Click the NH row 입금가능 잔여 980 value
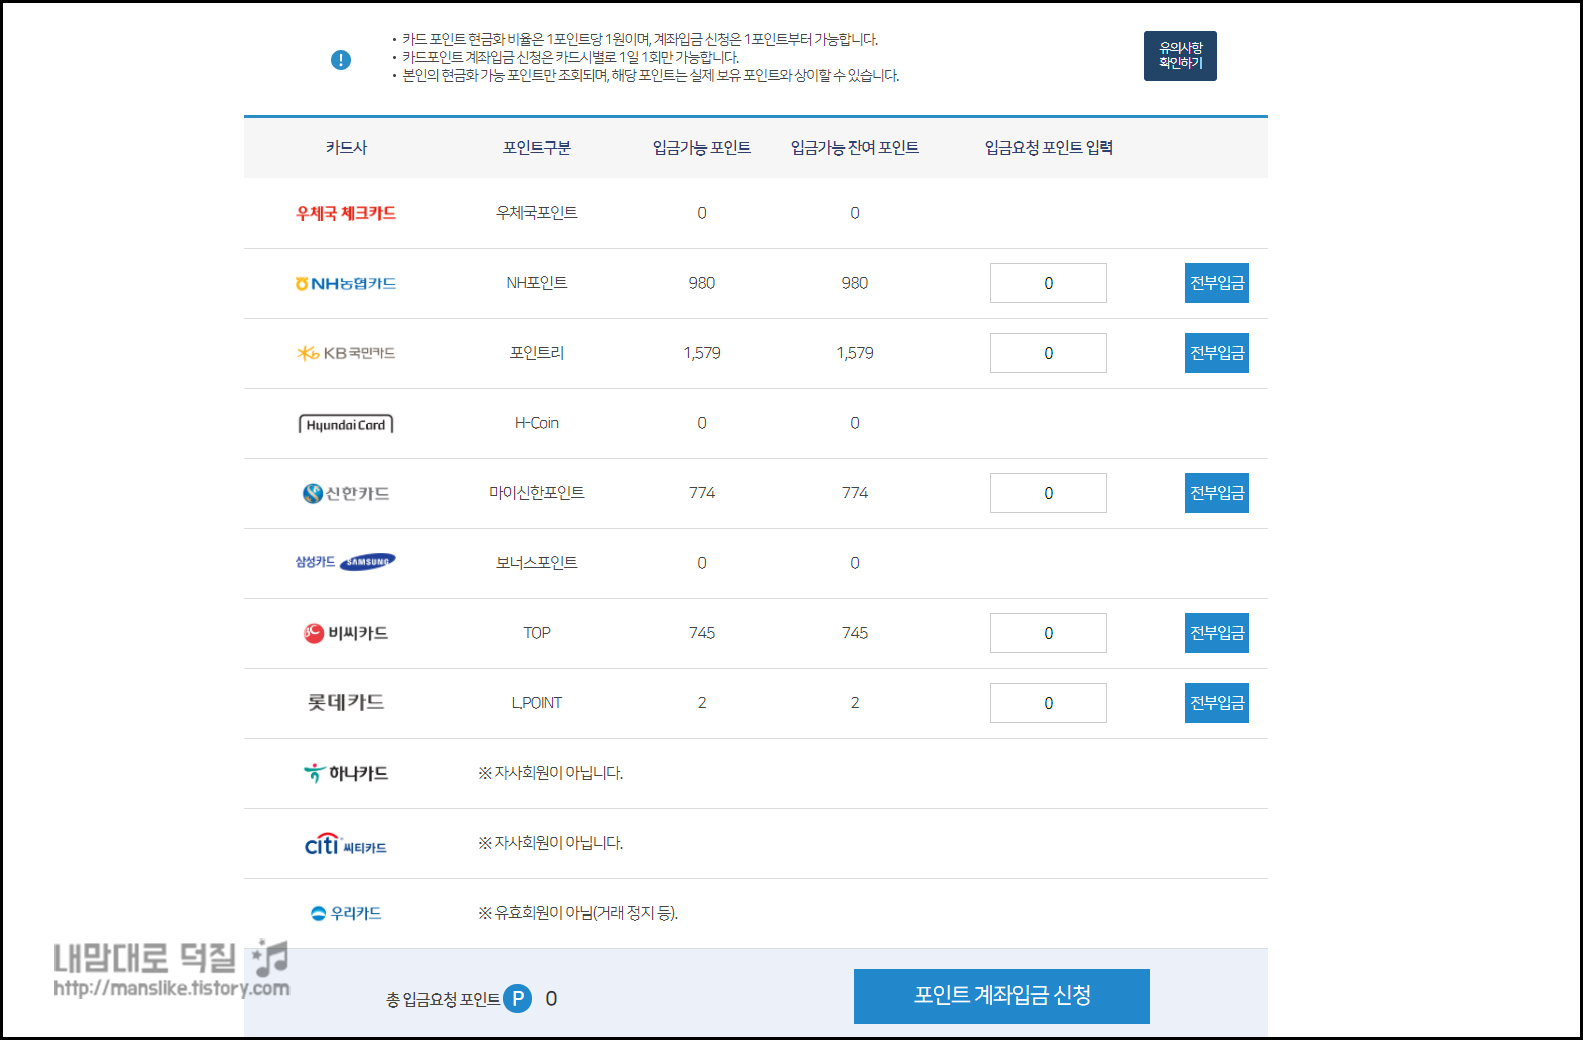The height and width of the screenshot is (1040, 1583). click(855, 283)
